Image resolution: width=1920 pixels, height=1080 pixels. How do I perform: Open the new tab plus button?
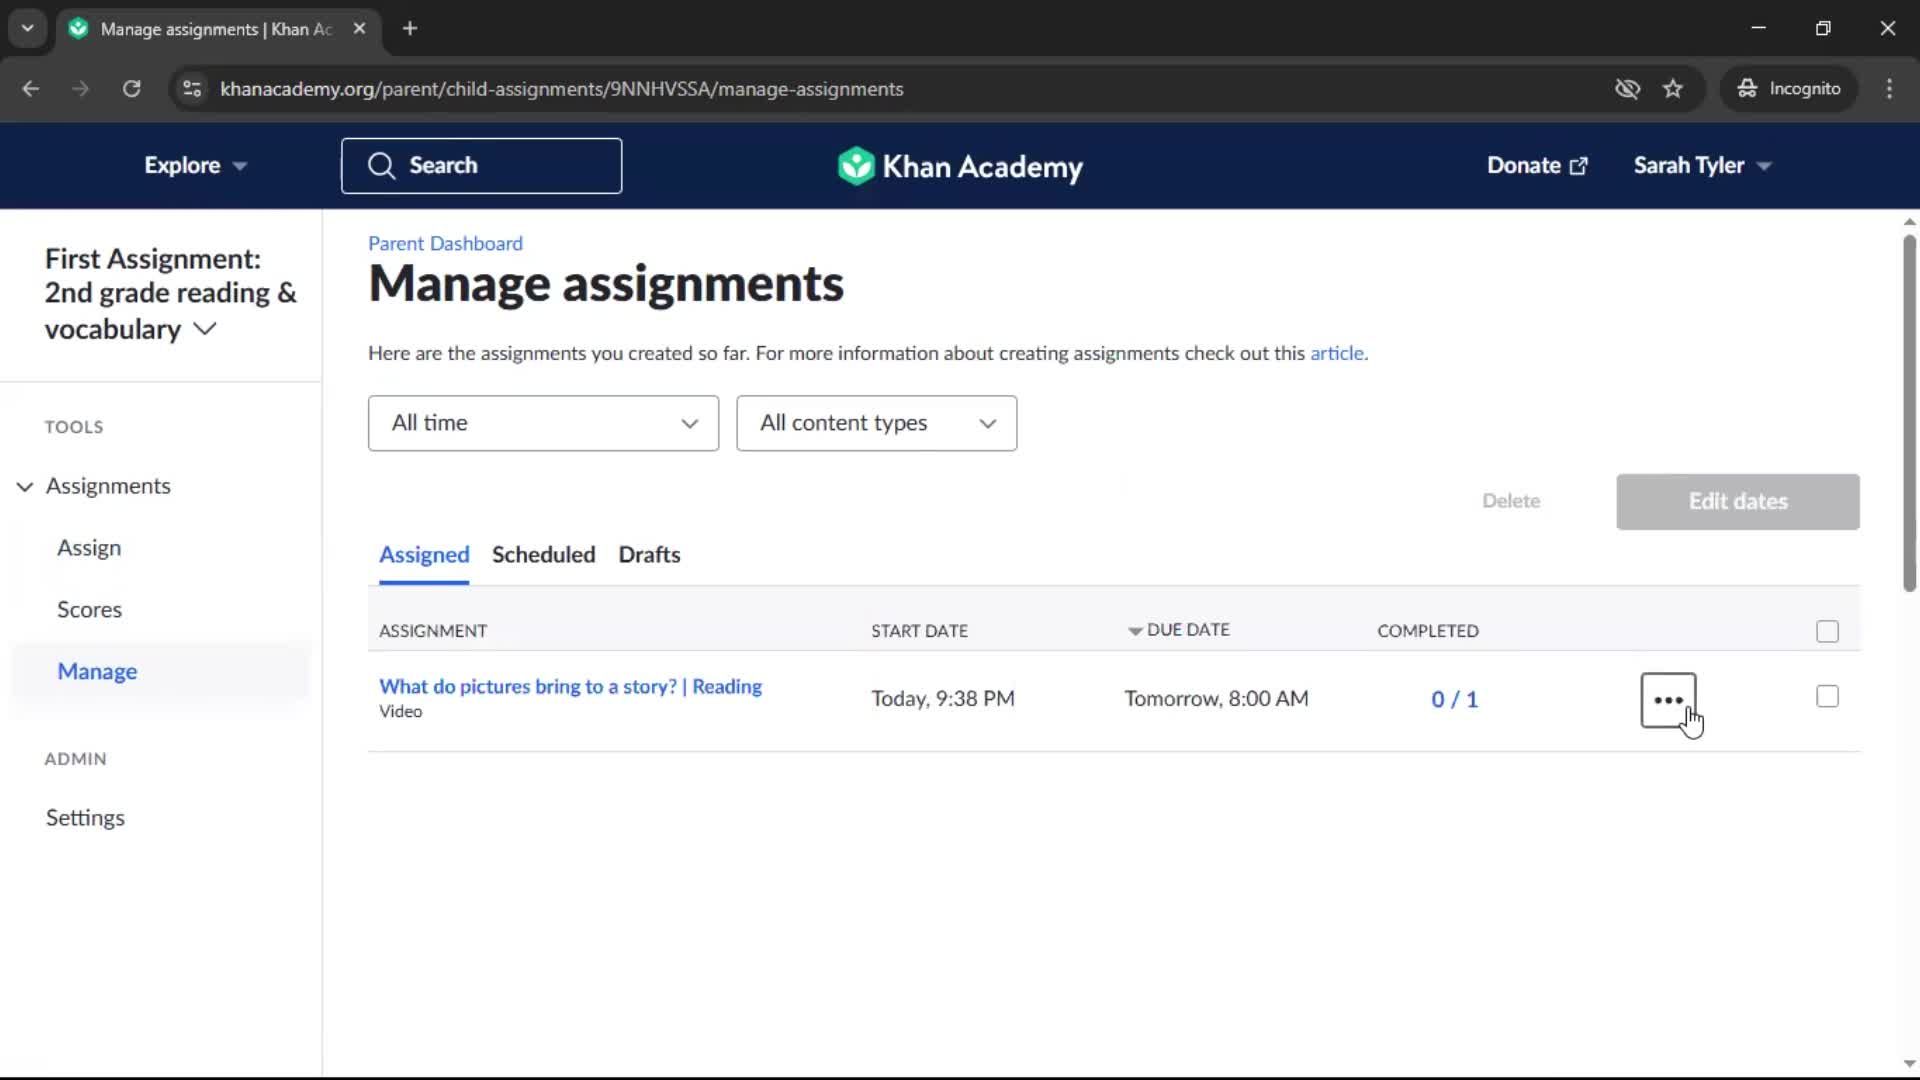(x=410, y=29)
